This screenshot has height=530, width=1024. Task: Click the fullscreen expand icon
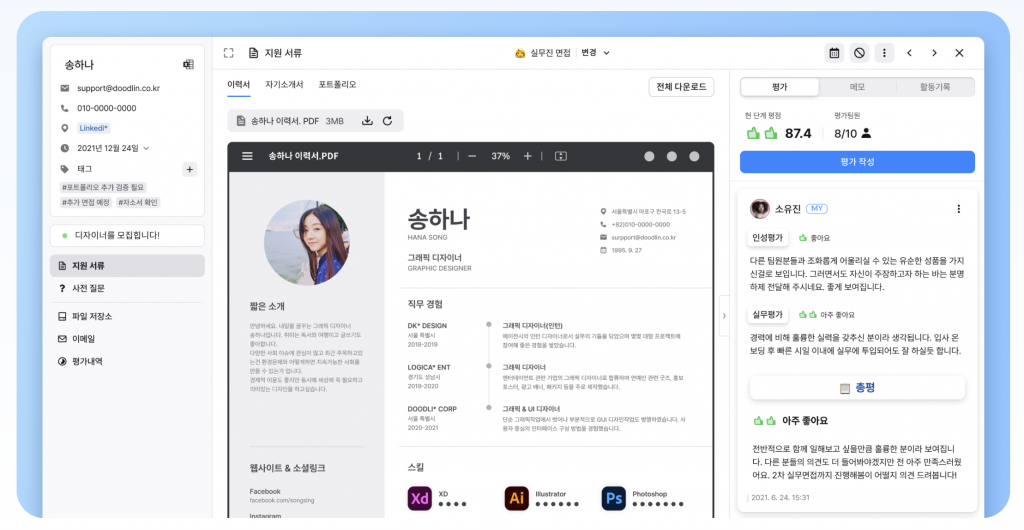(229, 53)
